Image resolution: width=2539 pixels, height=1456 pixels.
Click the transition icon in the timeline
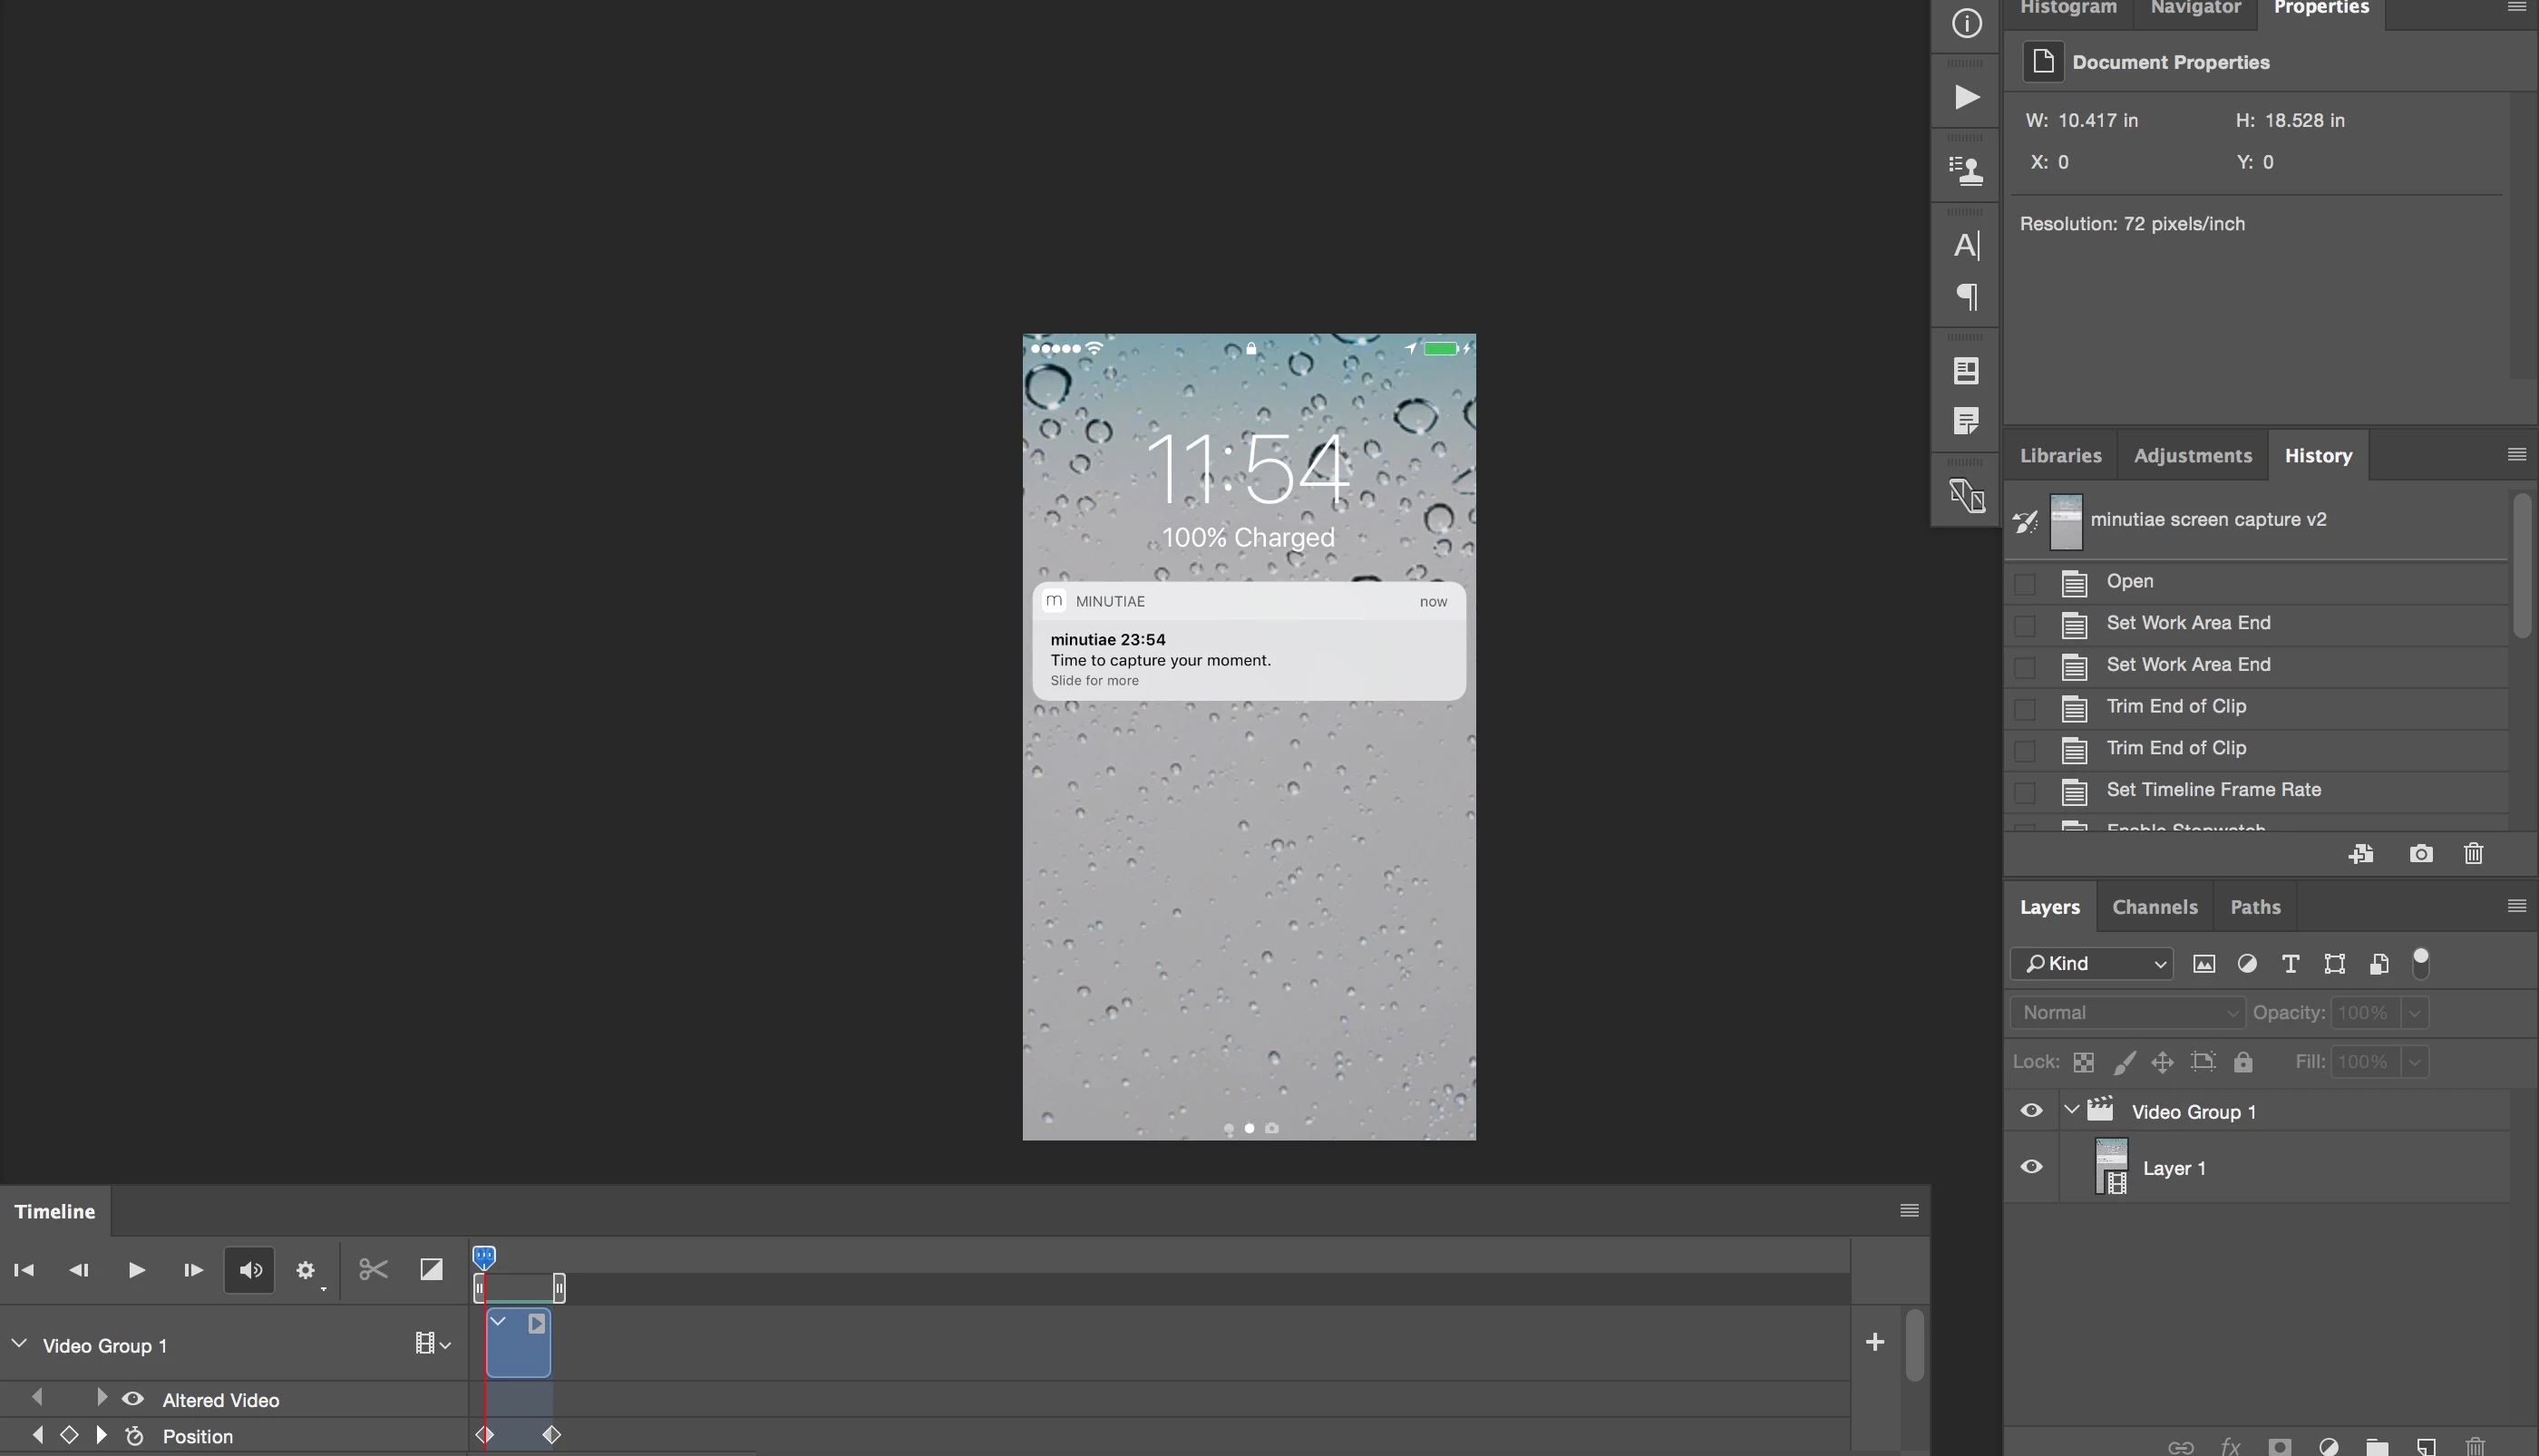click(x=431, y=1270)
